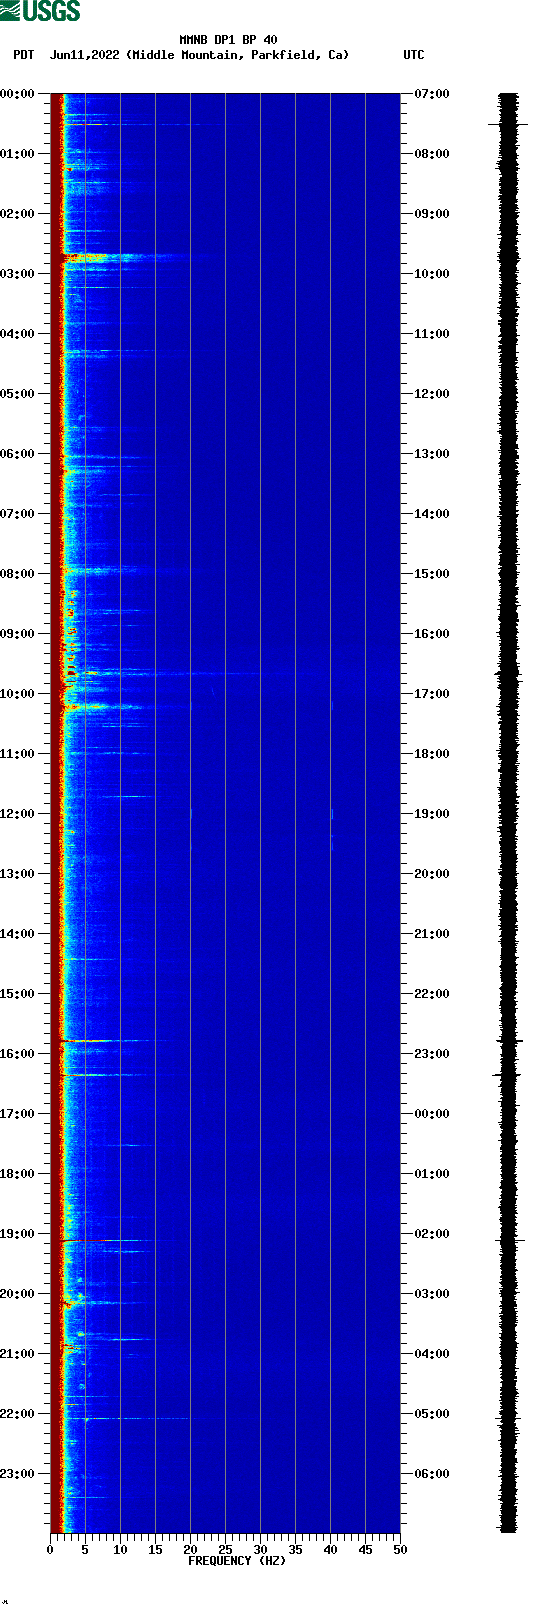The width and height of the screenshot is (552, 1613).
Task: Click the '04:00' label on the UTC axis
Action: pos(432,1354)
